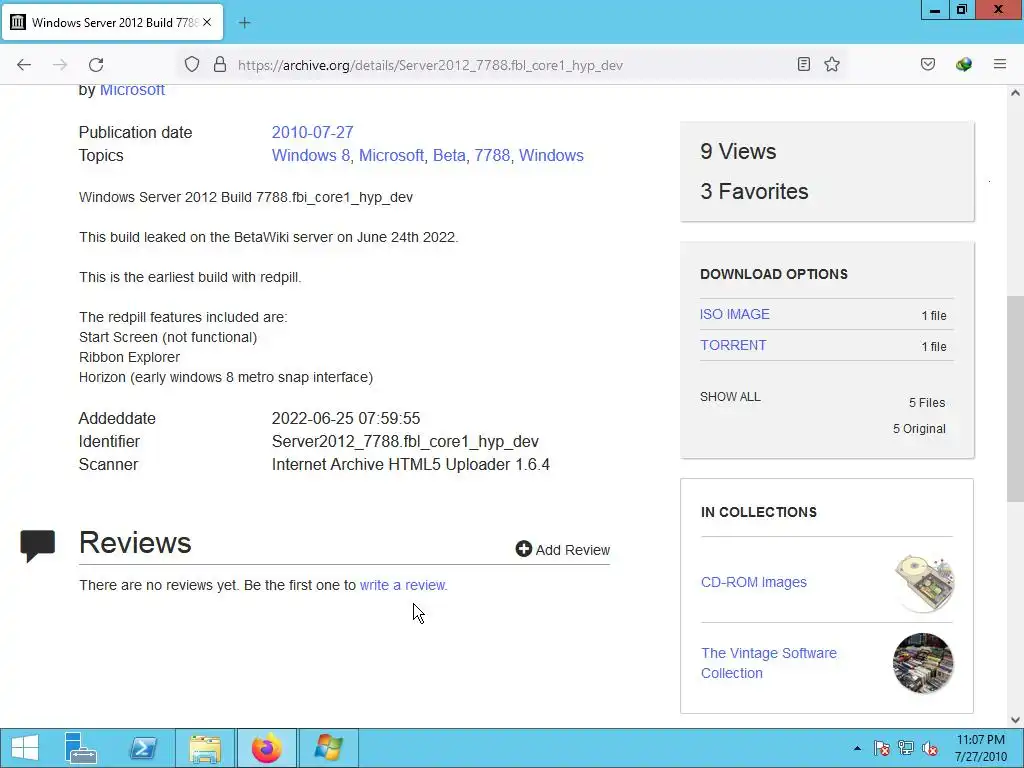Click SHOW ALL download files
This screenshot has width=1024, height=768.
pos(730,397)
